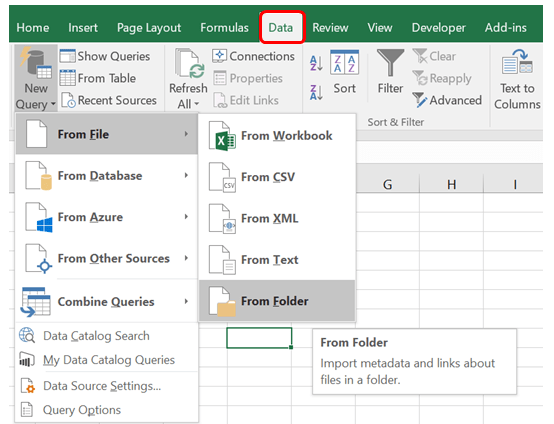Click the selected green-bordered cell

(x=259, y=338)
